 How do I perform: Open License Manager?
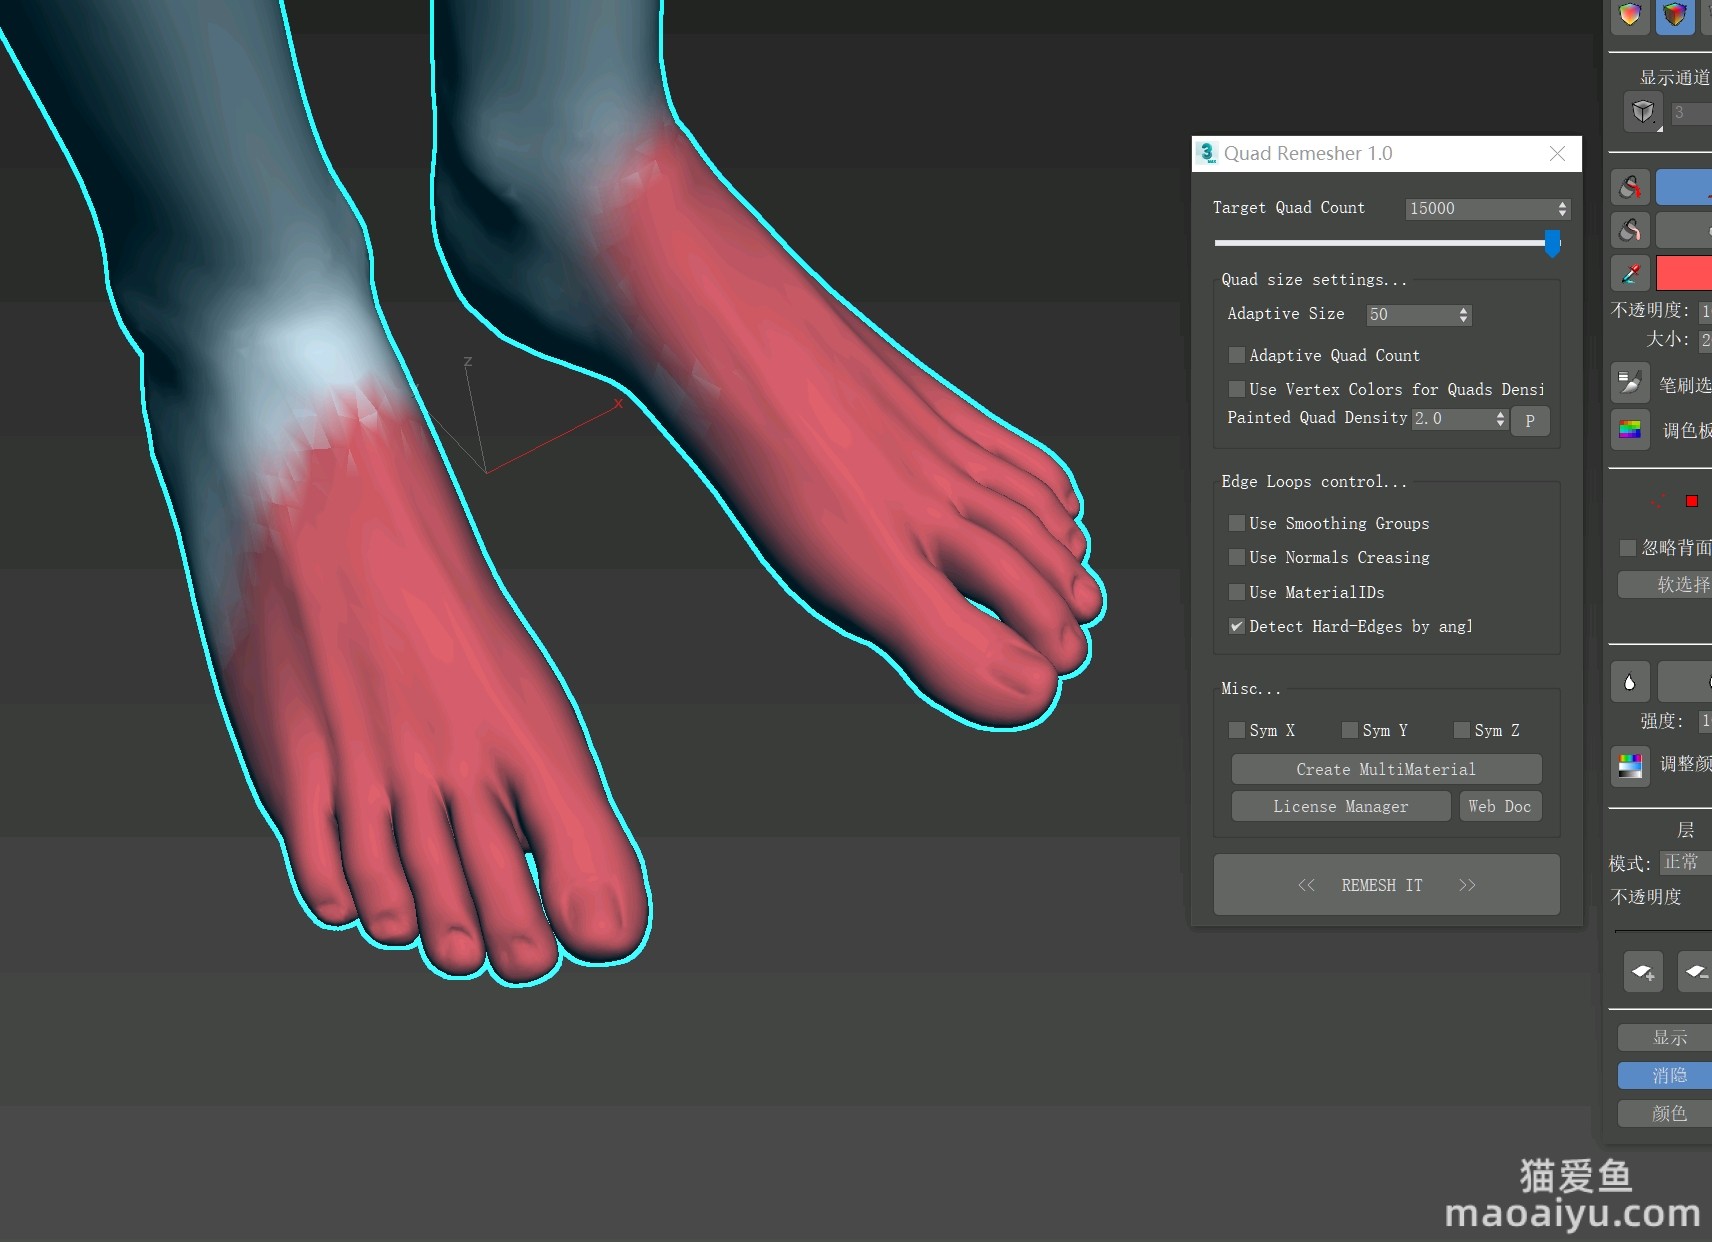[1340, 806]
